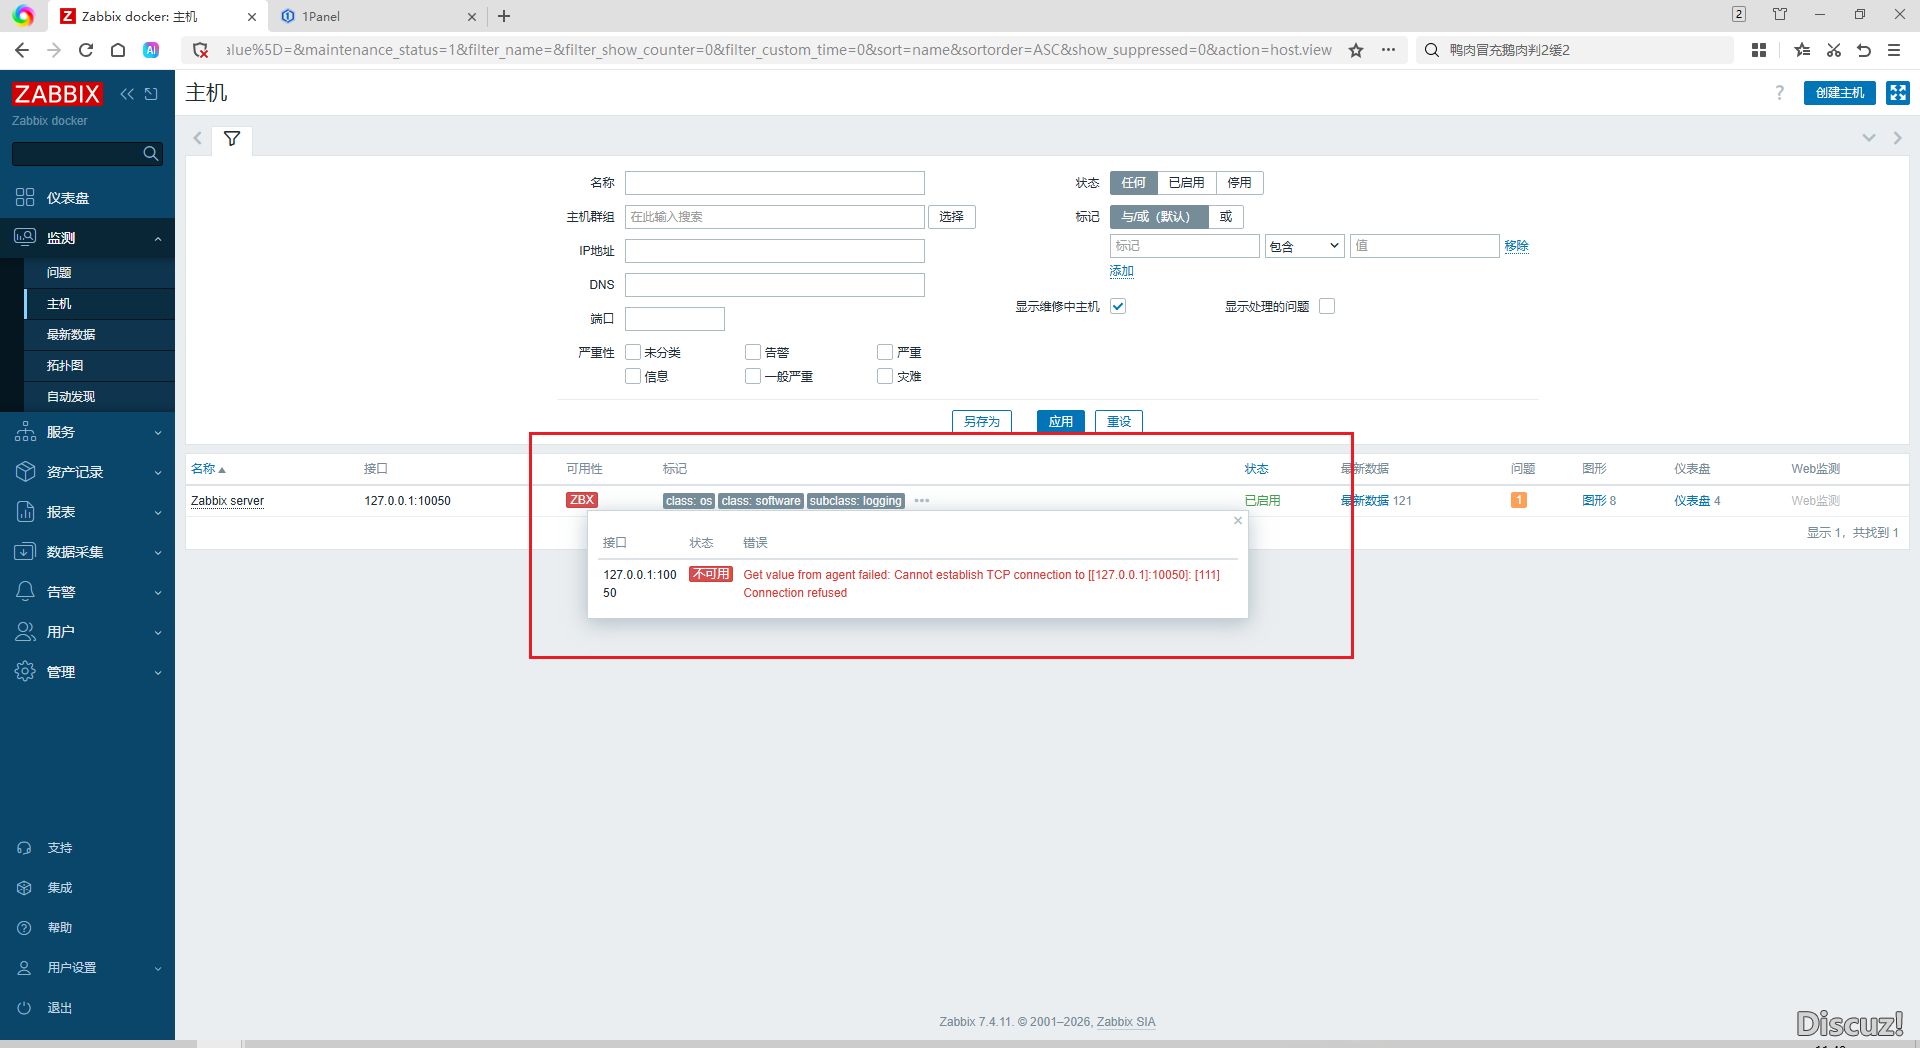This screenshot has width=1920, height=1048.
Task: Open 拓扑图 in the sidebar
Action: 65,365
